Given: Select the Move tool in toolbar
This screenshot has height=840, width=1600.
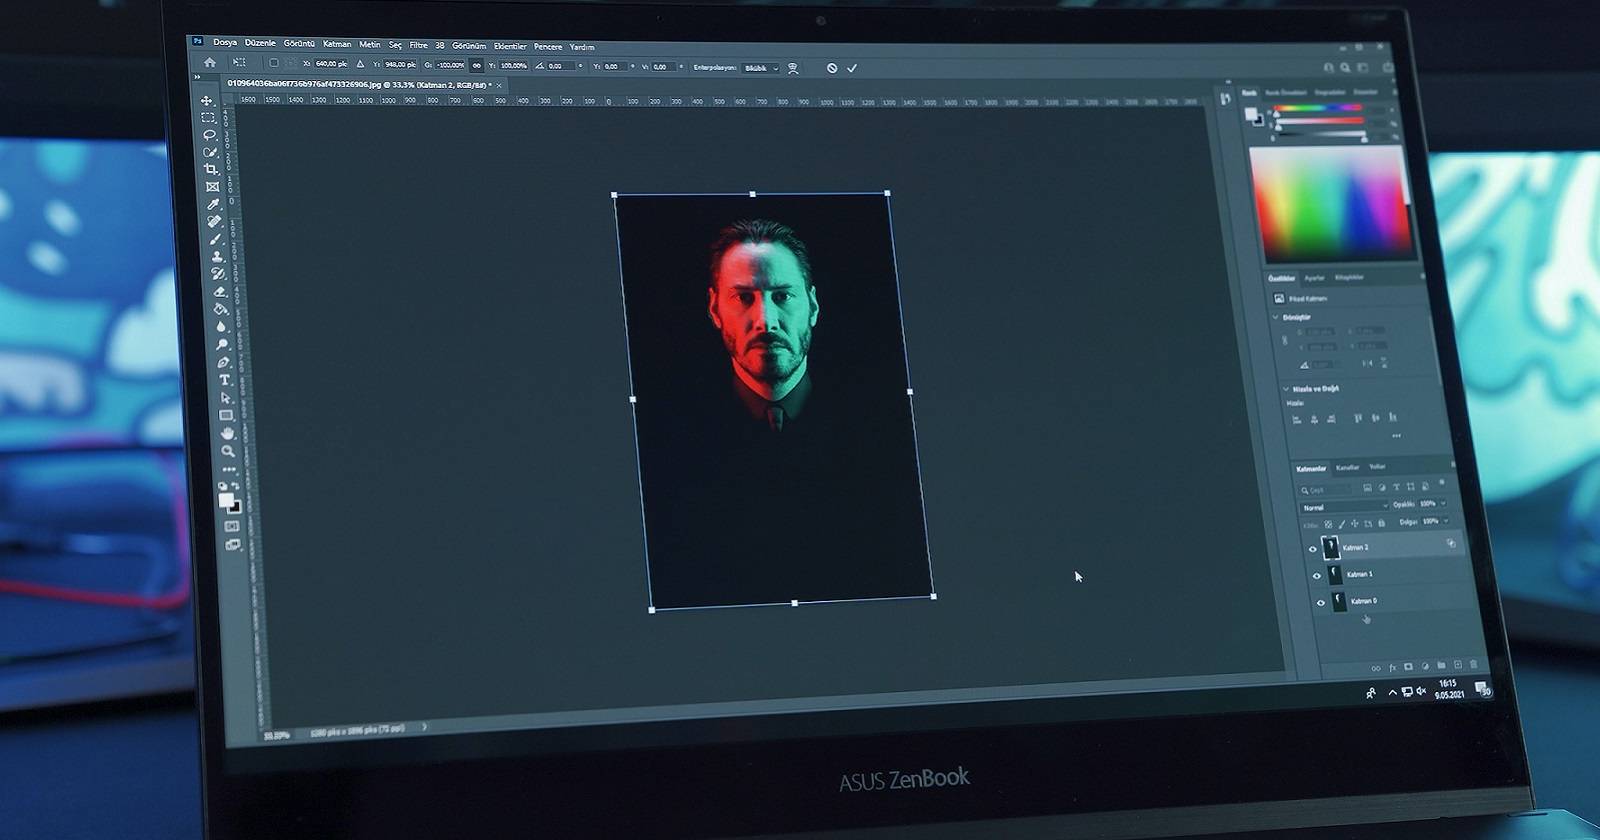Looking at the screenshot, I should pyautogui.click(x=207, y=101).
